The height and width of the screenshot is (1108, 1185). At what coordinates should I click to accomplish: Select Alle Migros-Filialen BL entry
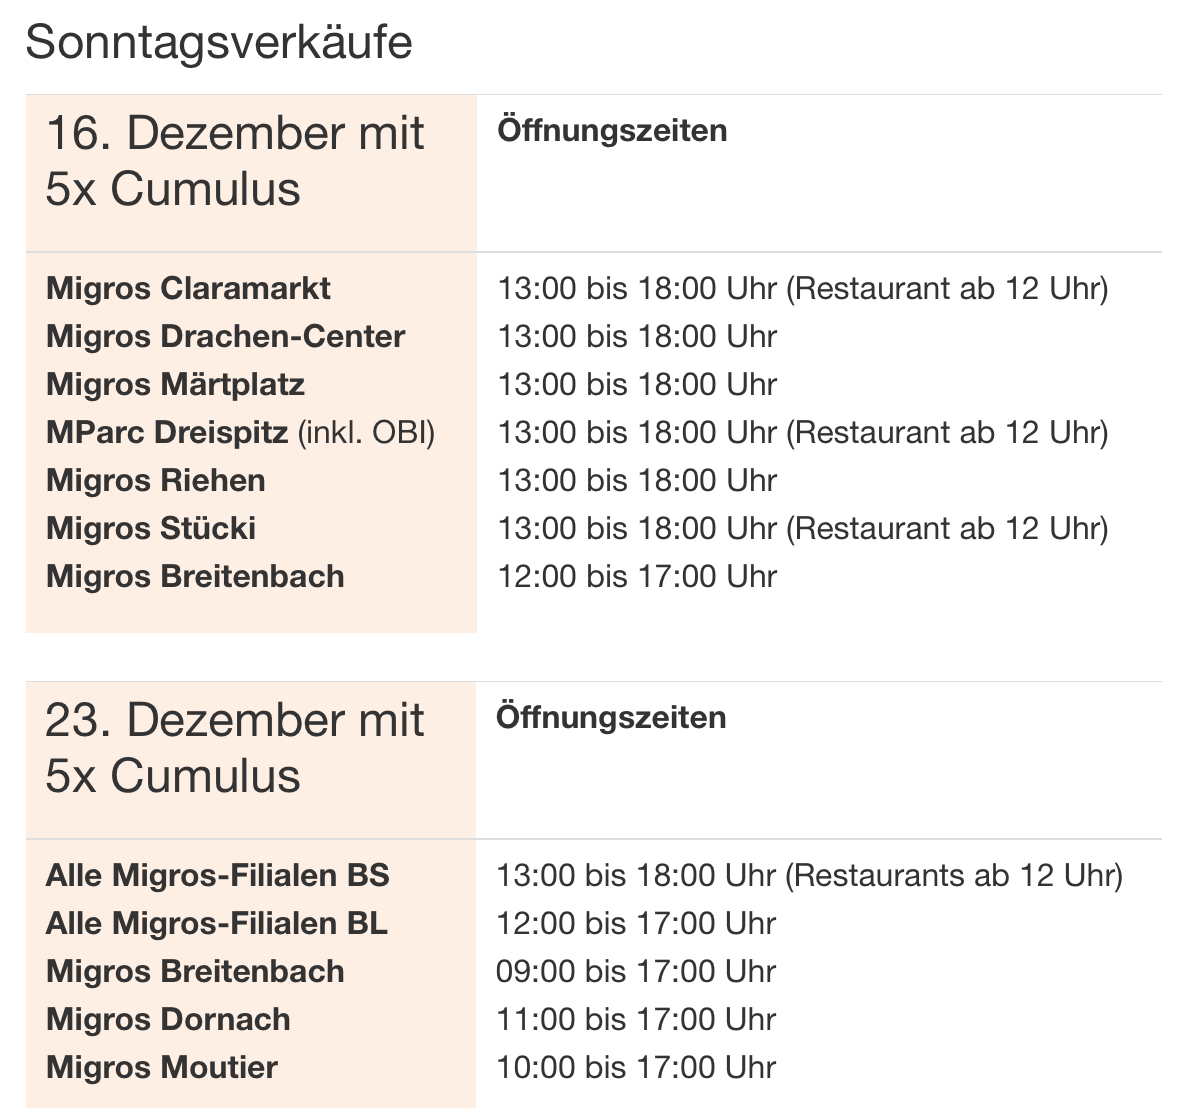click(216, 923)
